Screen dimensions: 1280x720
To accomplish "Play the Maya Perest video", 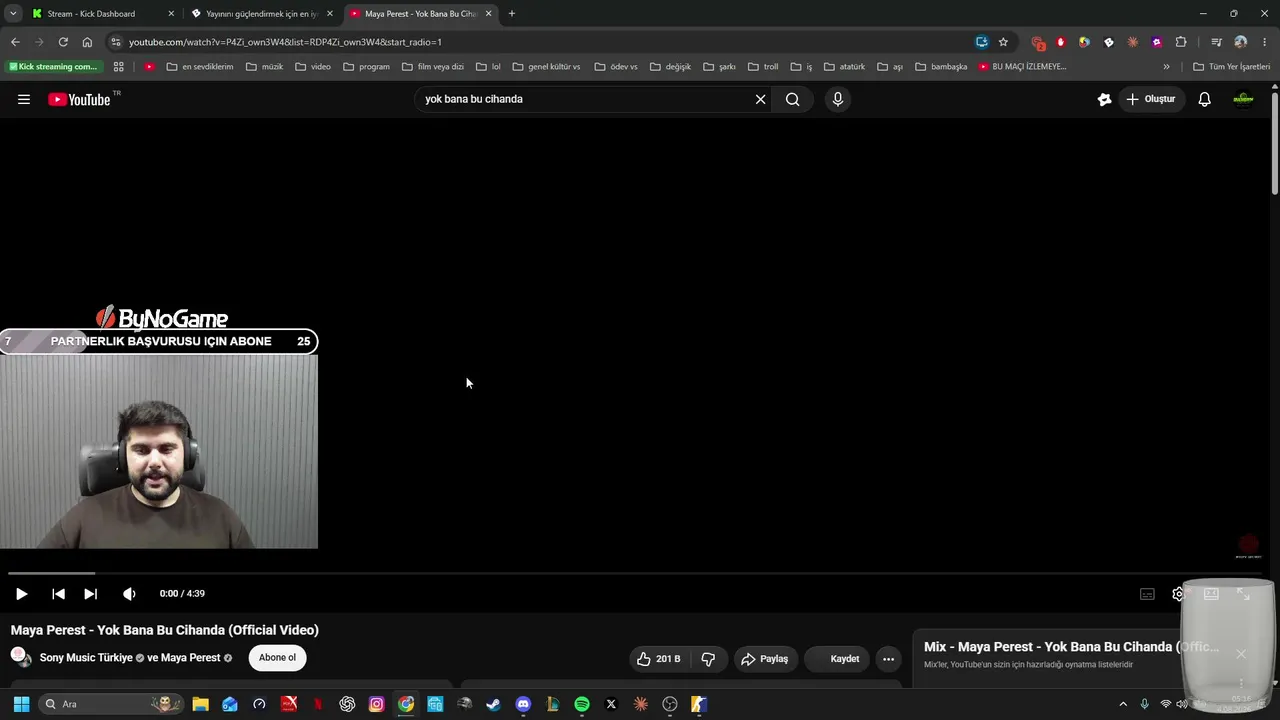I will click(x=21, y=594).
